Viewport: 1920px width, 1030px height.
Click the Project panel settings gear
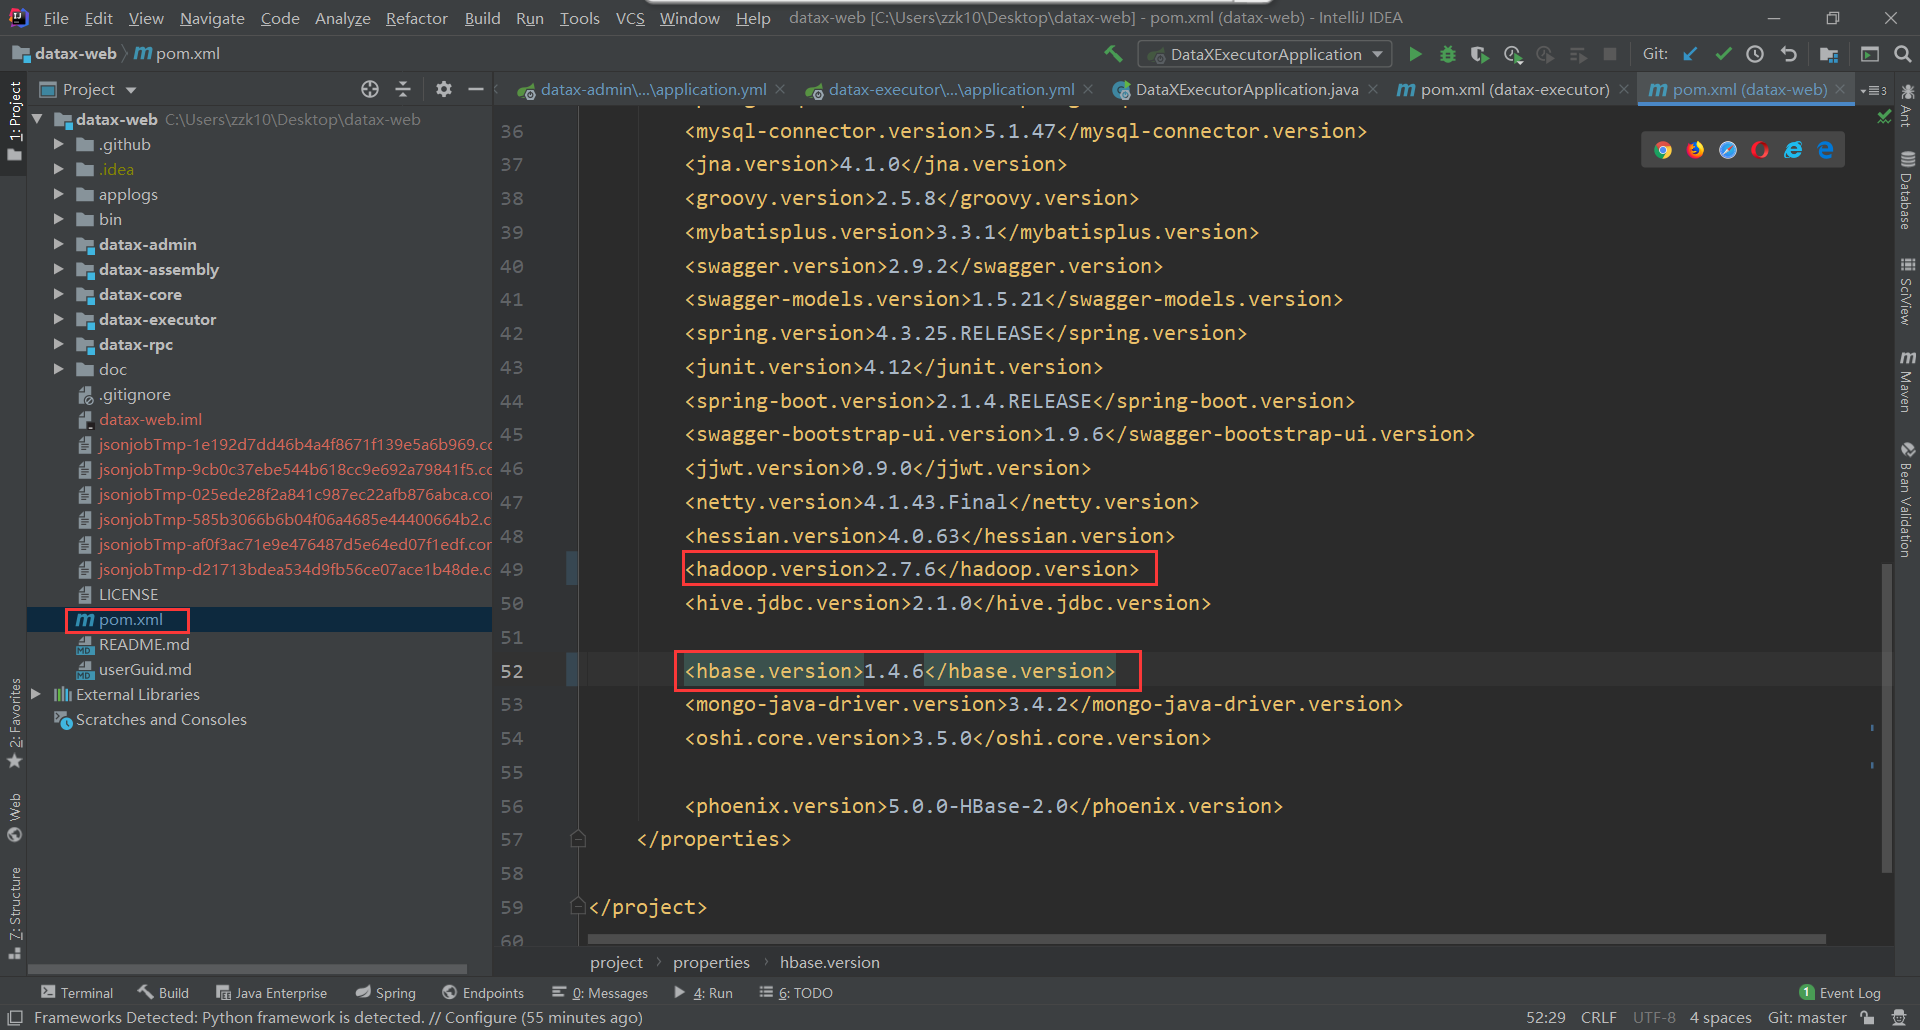(x=443, y=89)
